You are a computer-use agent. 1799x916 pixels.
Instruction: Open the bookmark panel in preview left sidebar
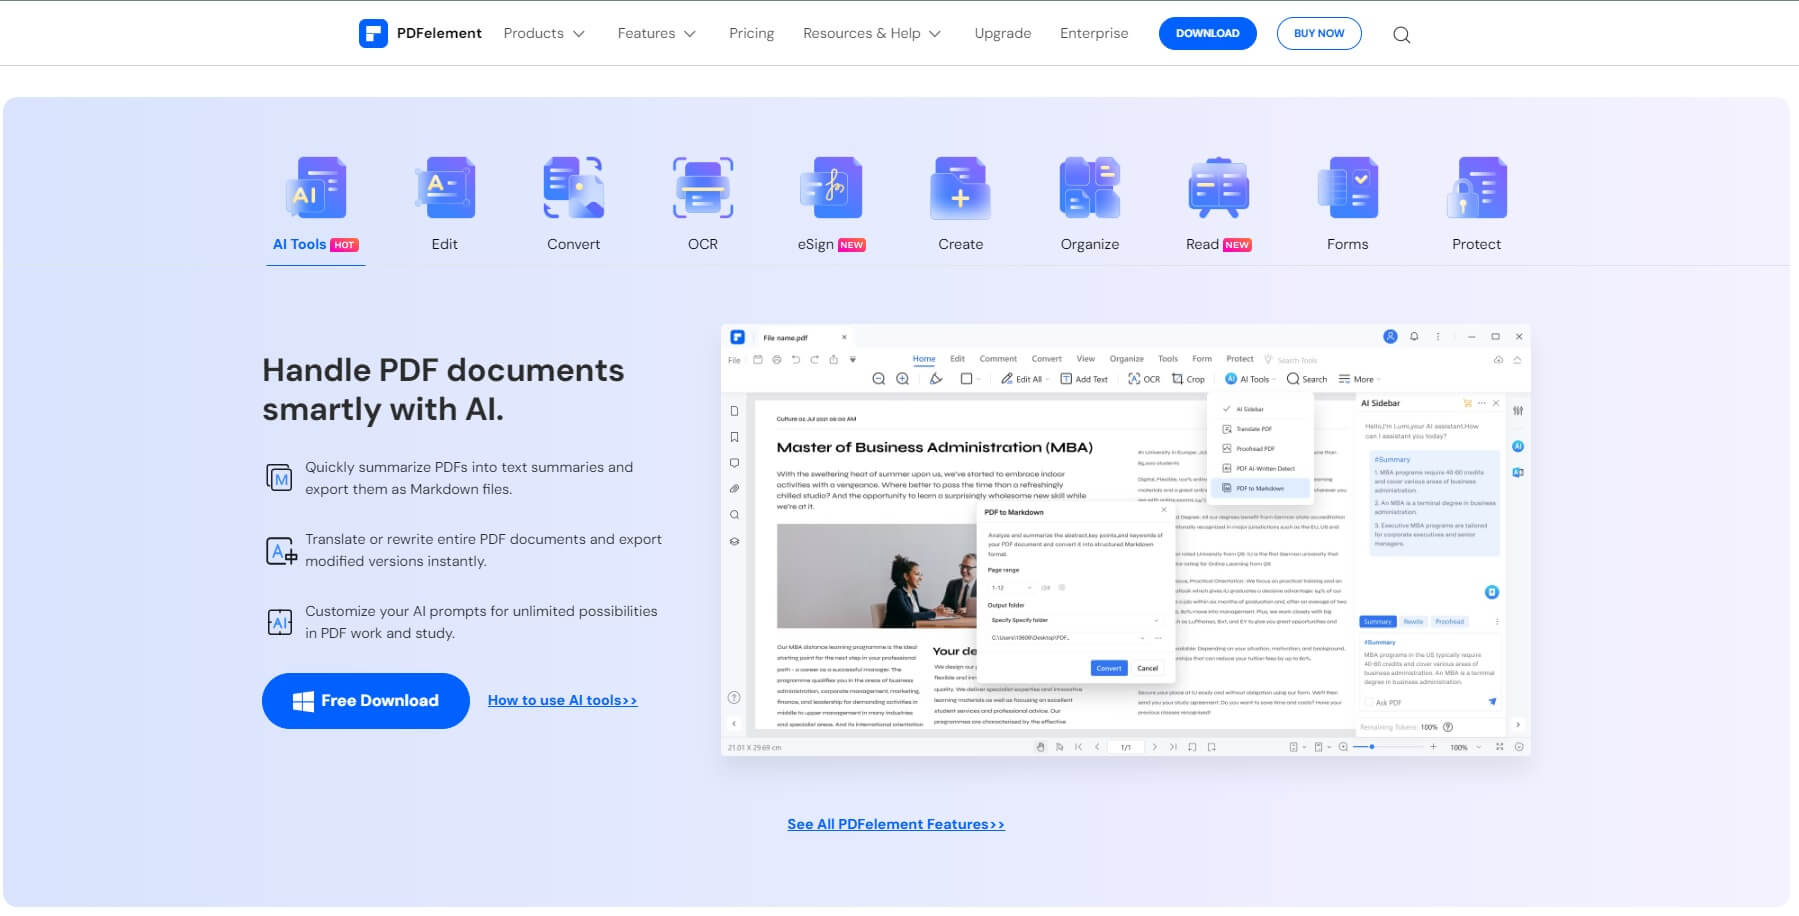pos(734,437)
